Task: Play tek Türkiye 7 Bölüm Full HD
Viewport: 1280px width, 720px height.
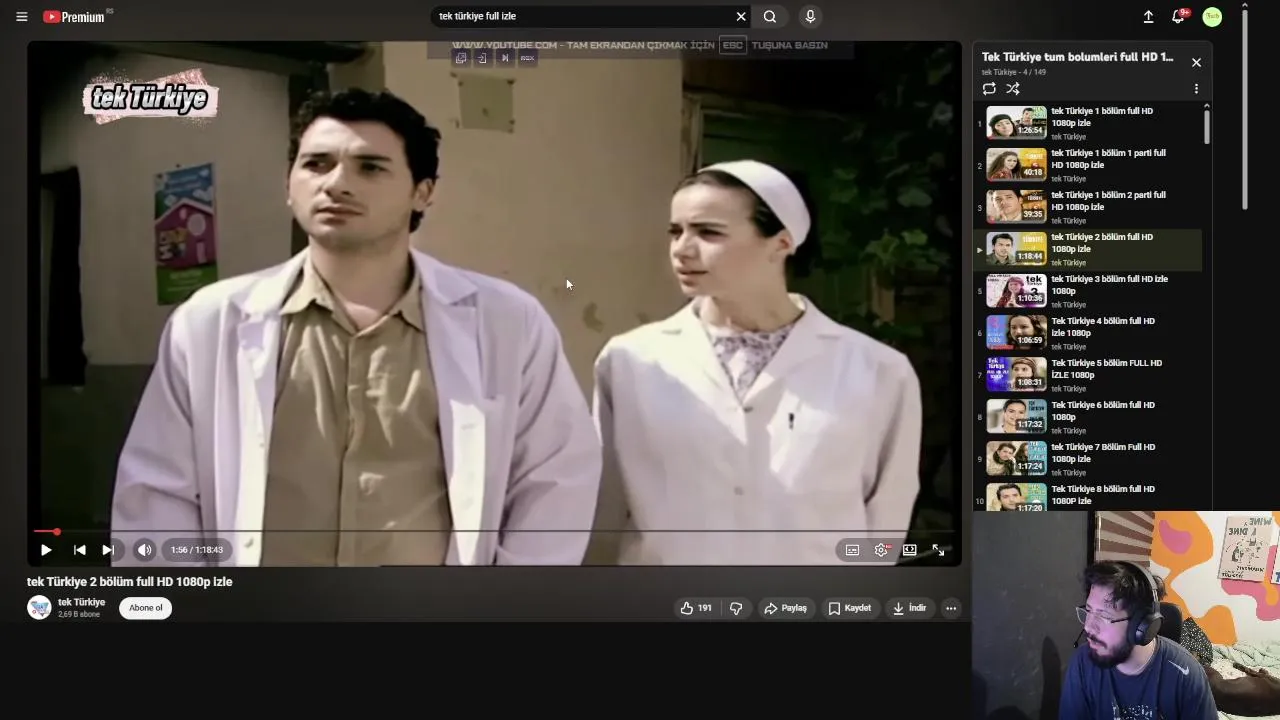Action: (x=1088, y=459)
